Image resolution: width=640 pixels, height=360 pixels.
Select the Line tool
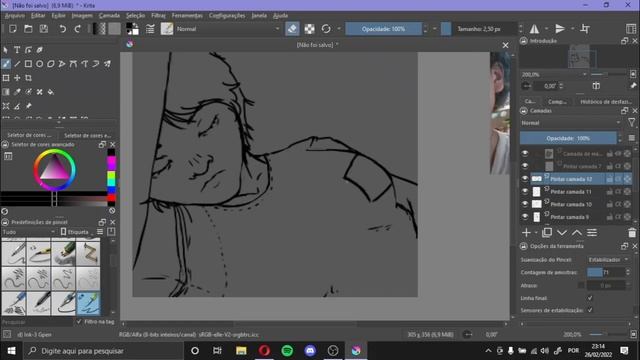click(x=17, y=64)
